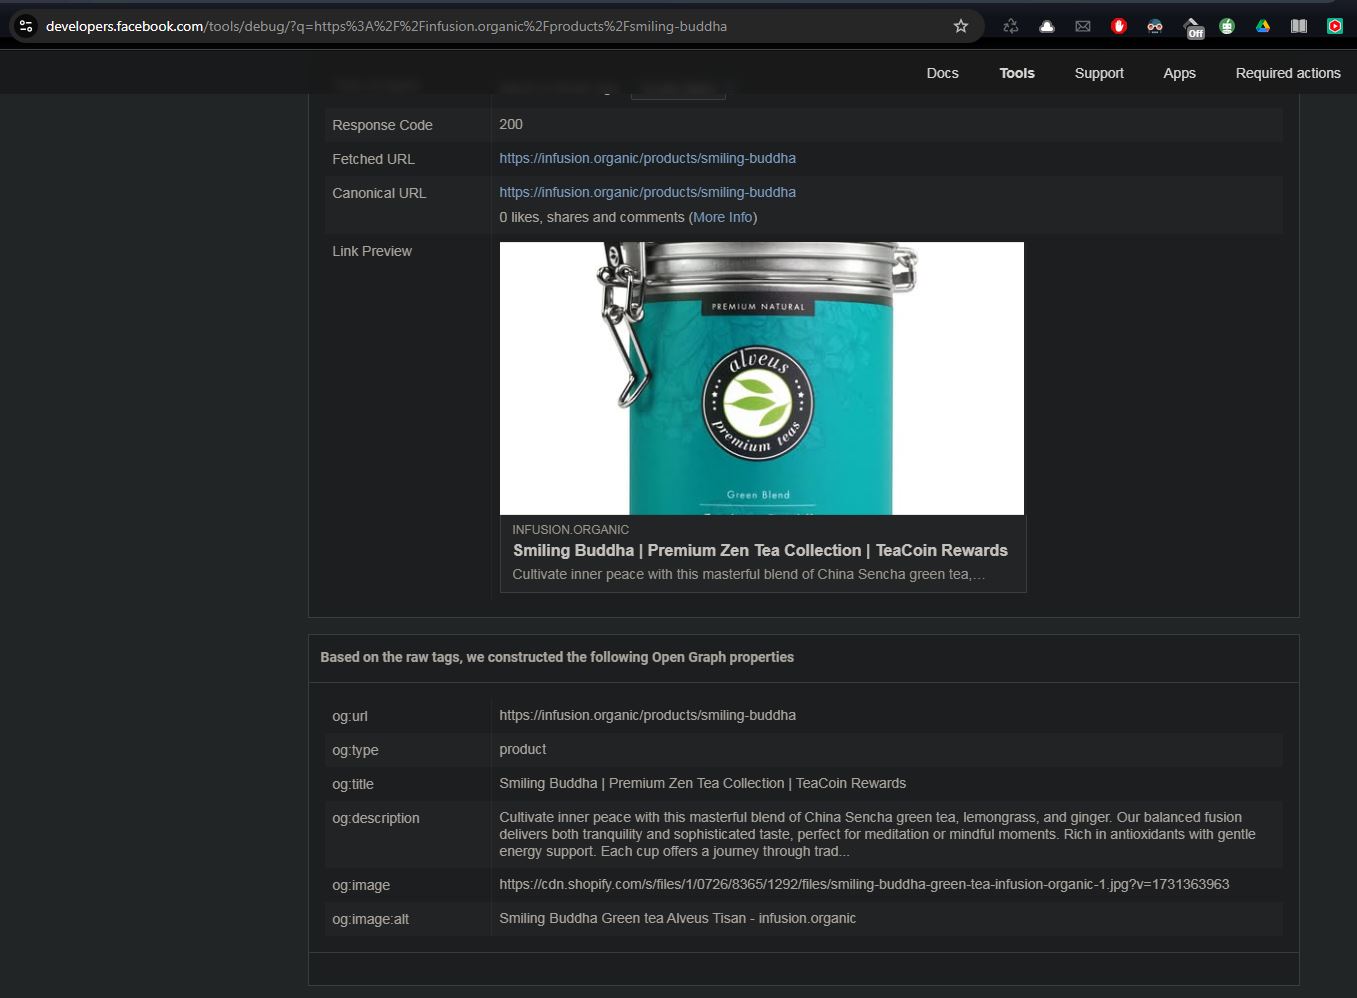Click the og:image:alt property label
The image size is (1357, 998).
[x=371, y=919]
